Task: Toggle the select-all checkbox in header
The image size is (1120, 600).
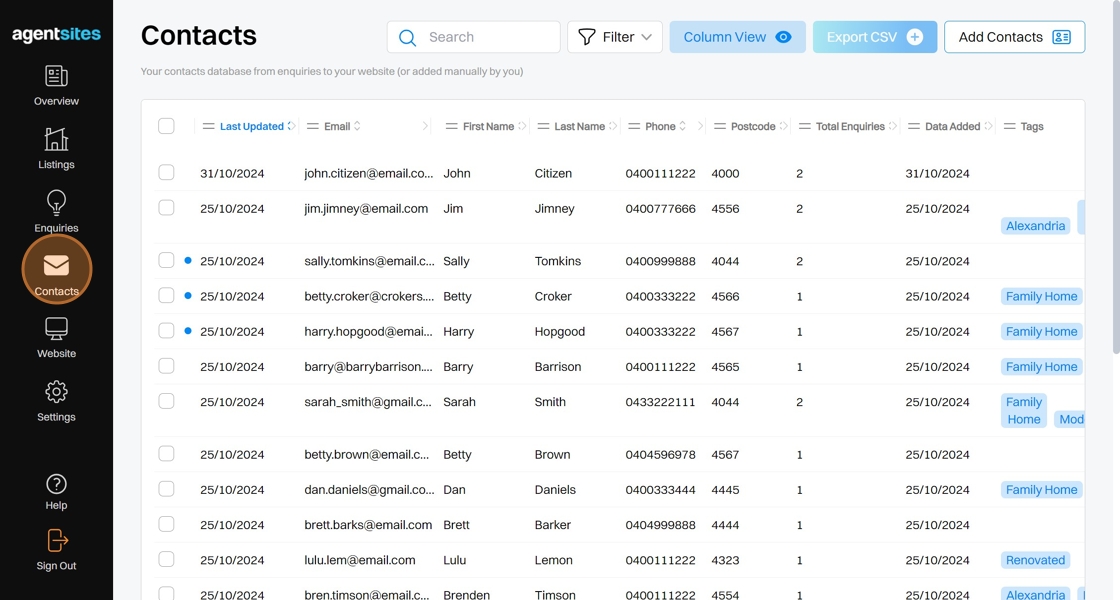Action: pyautogui.click(x=166, y=126)
